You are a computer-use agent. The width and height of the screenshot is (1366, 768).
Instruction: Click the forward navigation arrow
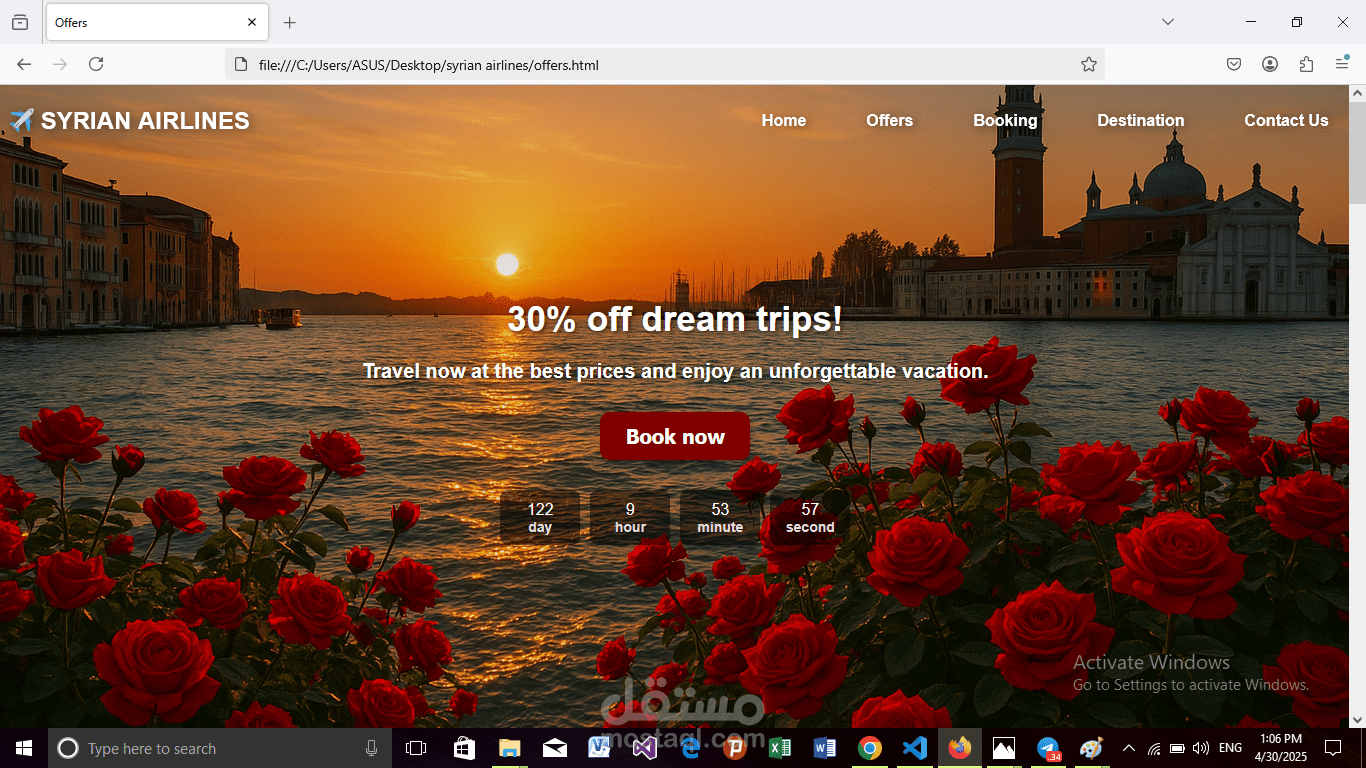[60, 64]
